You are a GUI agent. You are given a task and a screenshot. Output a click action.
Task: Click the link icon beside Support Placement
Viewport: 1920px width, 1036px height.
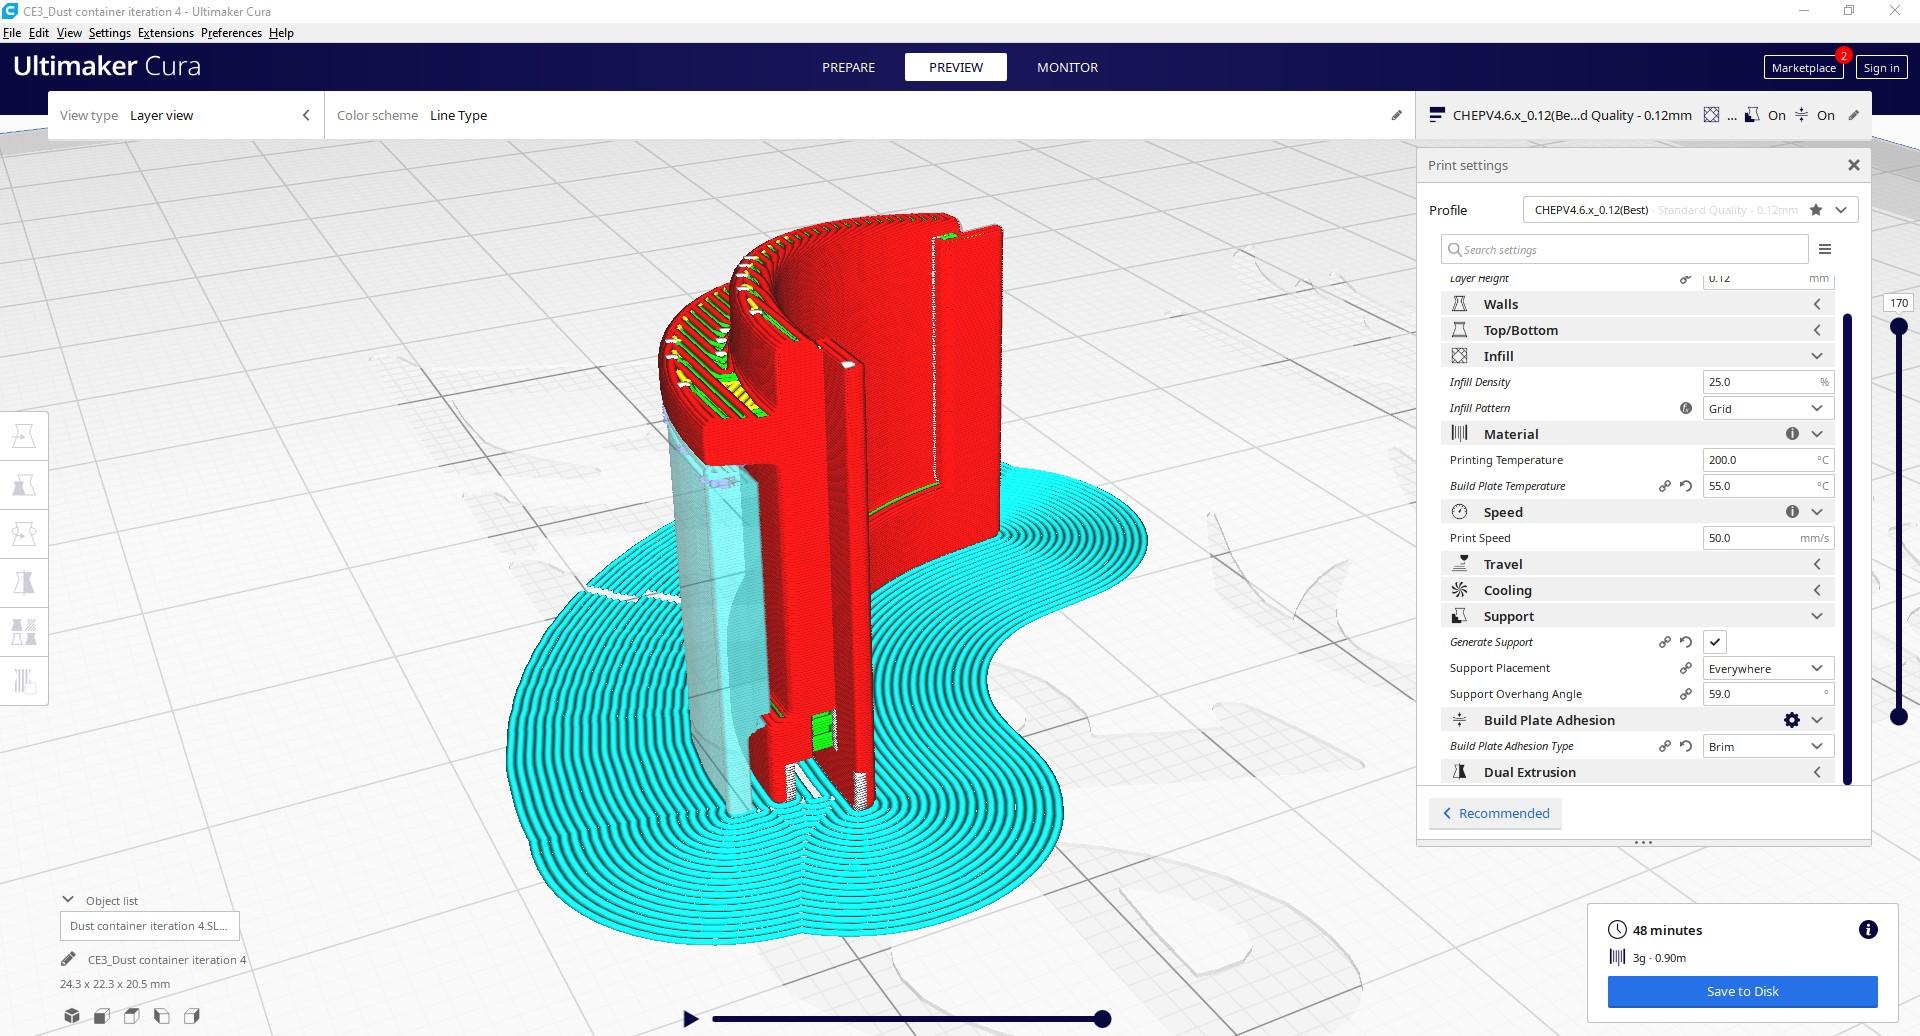[1686, 668]
